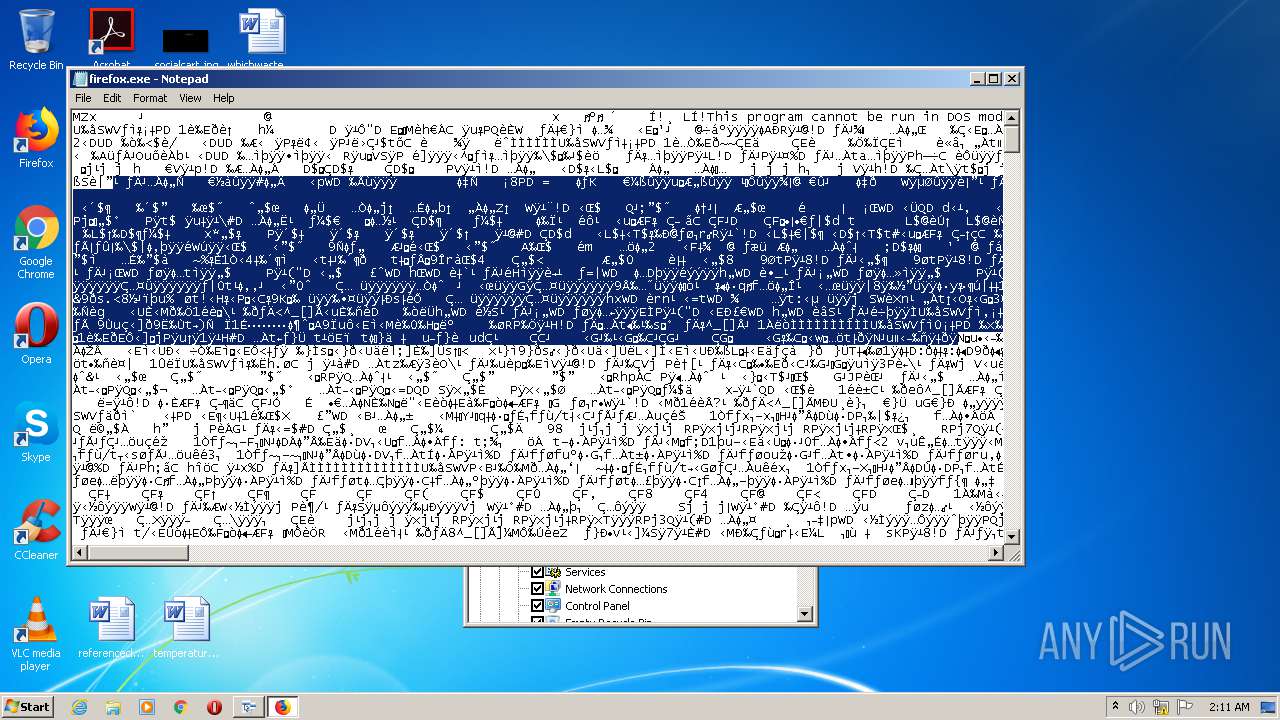Open the File menu in Notepad
Viewport: 1280px width, 720px height.
(83, 98)
